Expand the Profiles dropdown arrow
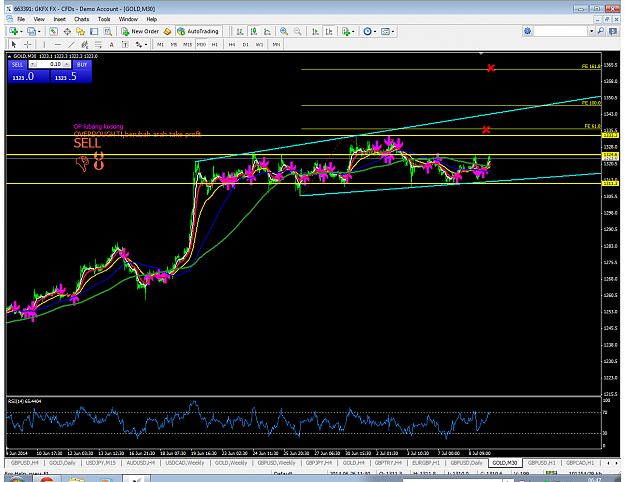Image resolution: width=625 pixels, height=482 pixels. point(39,31)
